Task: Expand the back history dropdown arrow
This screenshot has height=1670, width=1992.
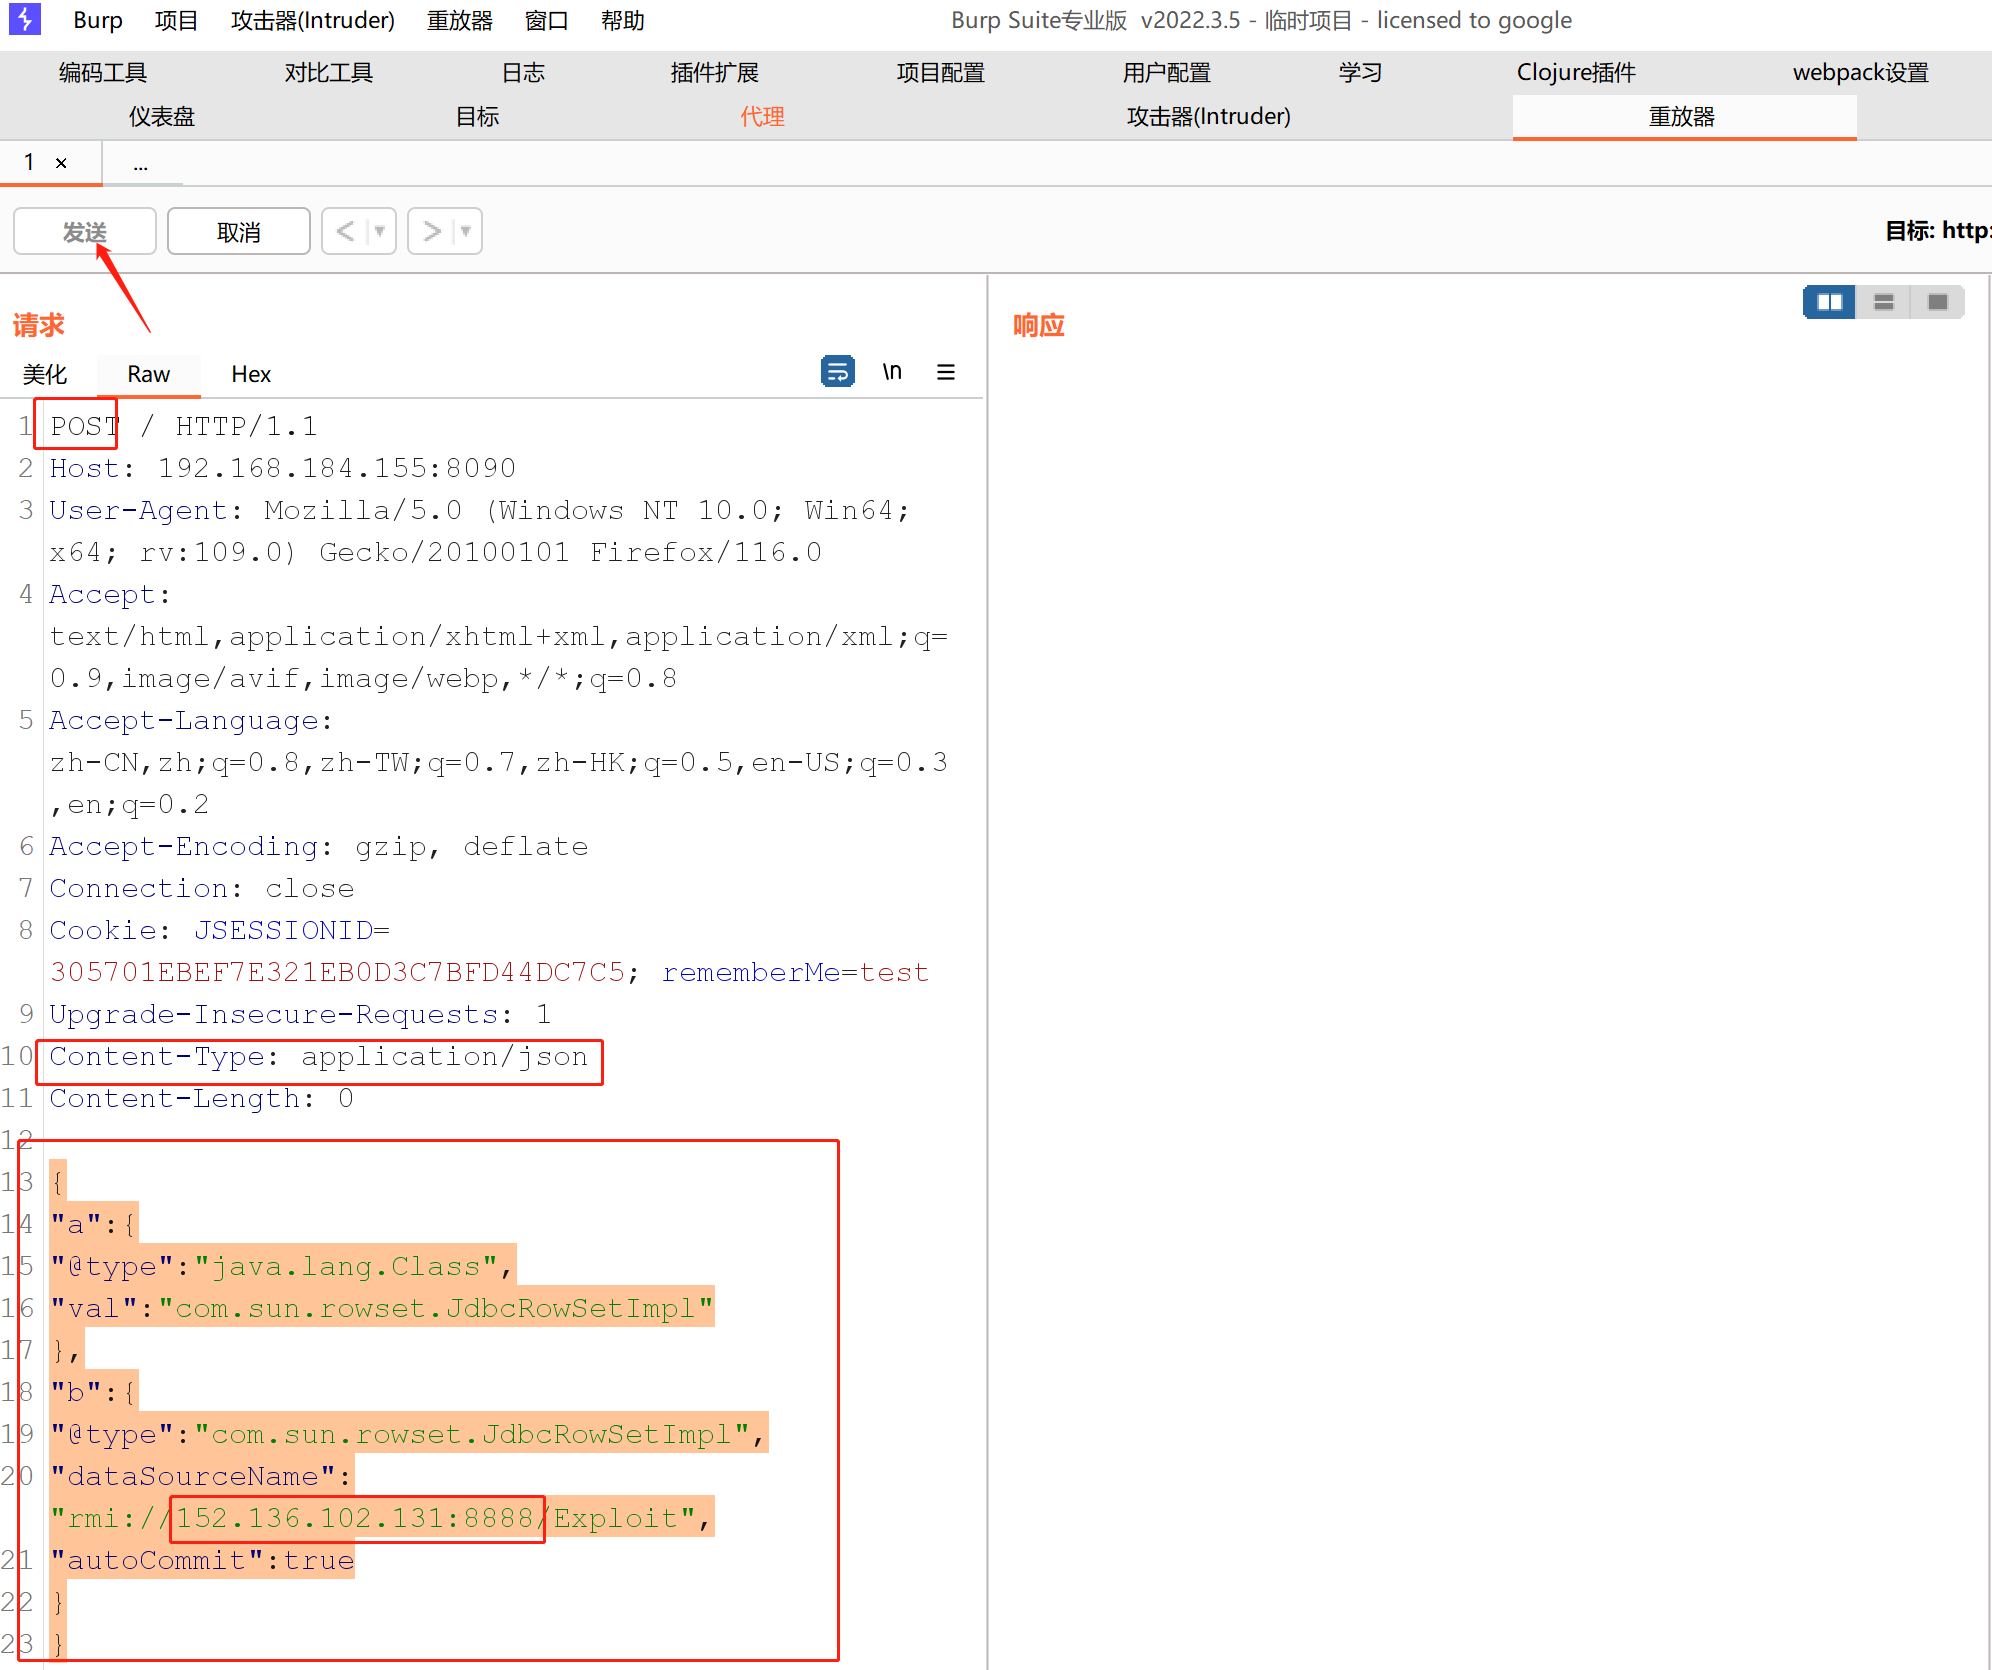Action: point(380,231)
